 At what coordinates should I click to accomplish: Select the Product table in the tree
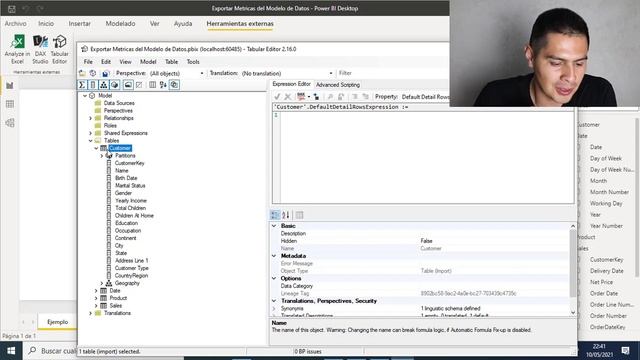(118, 298)
